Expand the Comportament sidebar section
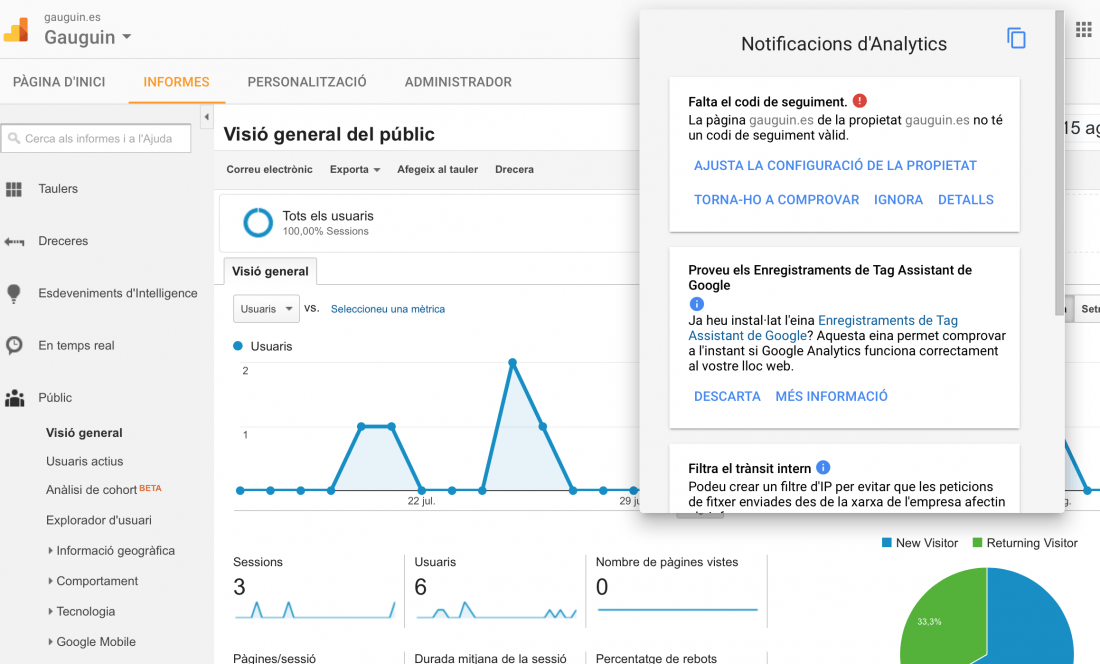The height and width of the screenshot is (664, 1100). pos(50,581)
